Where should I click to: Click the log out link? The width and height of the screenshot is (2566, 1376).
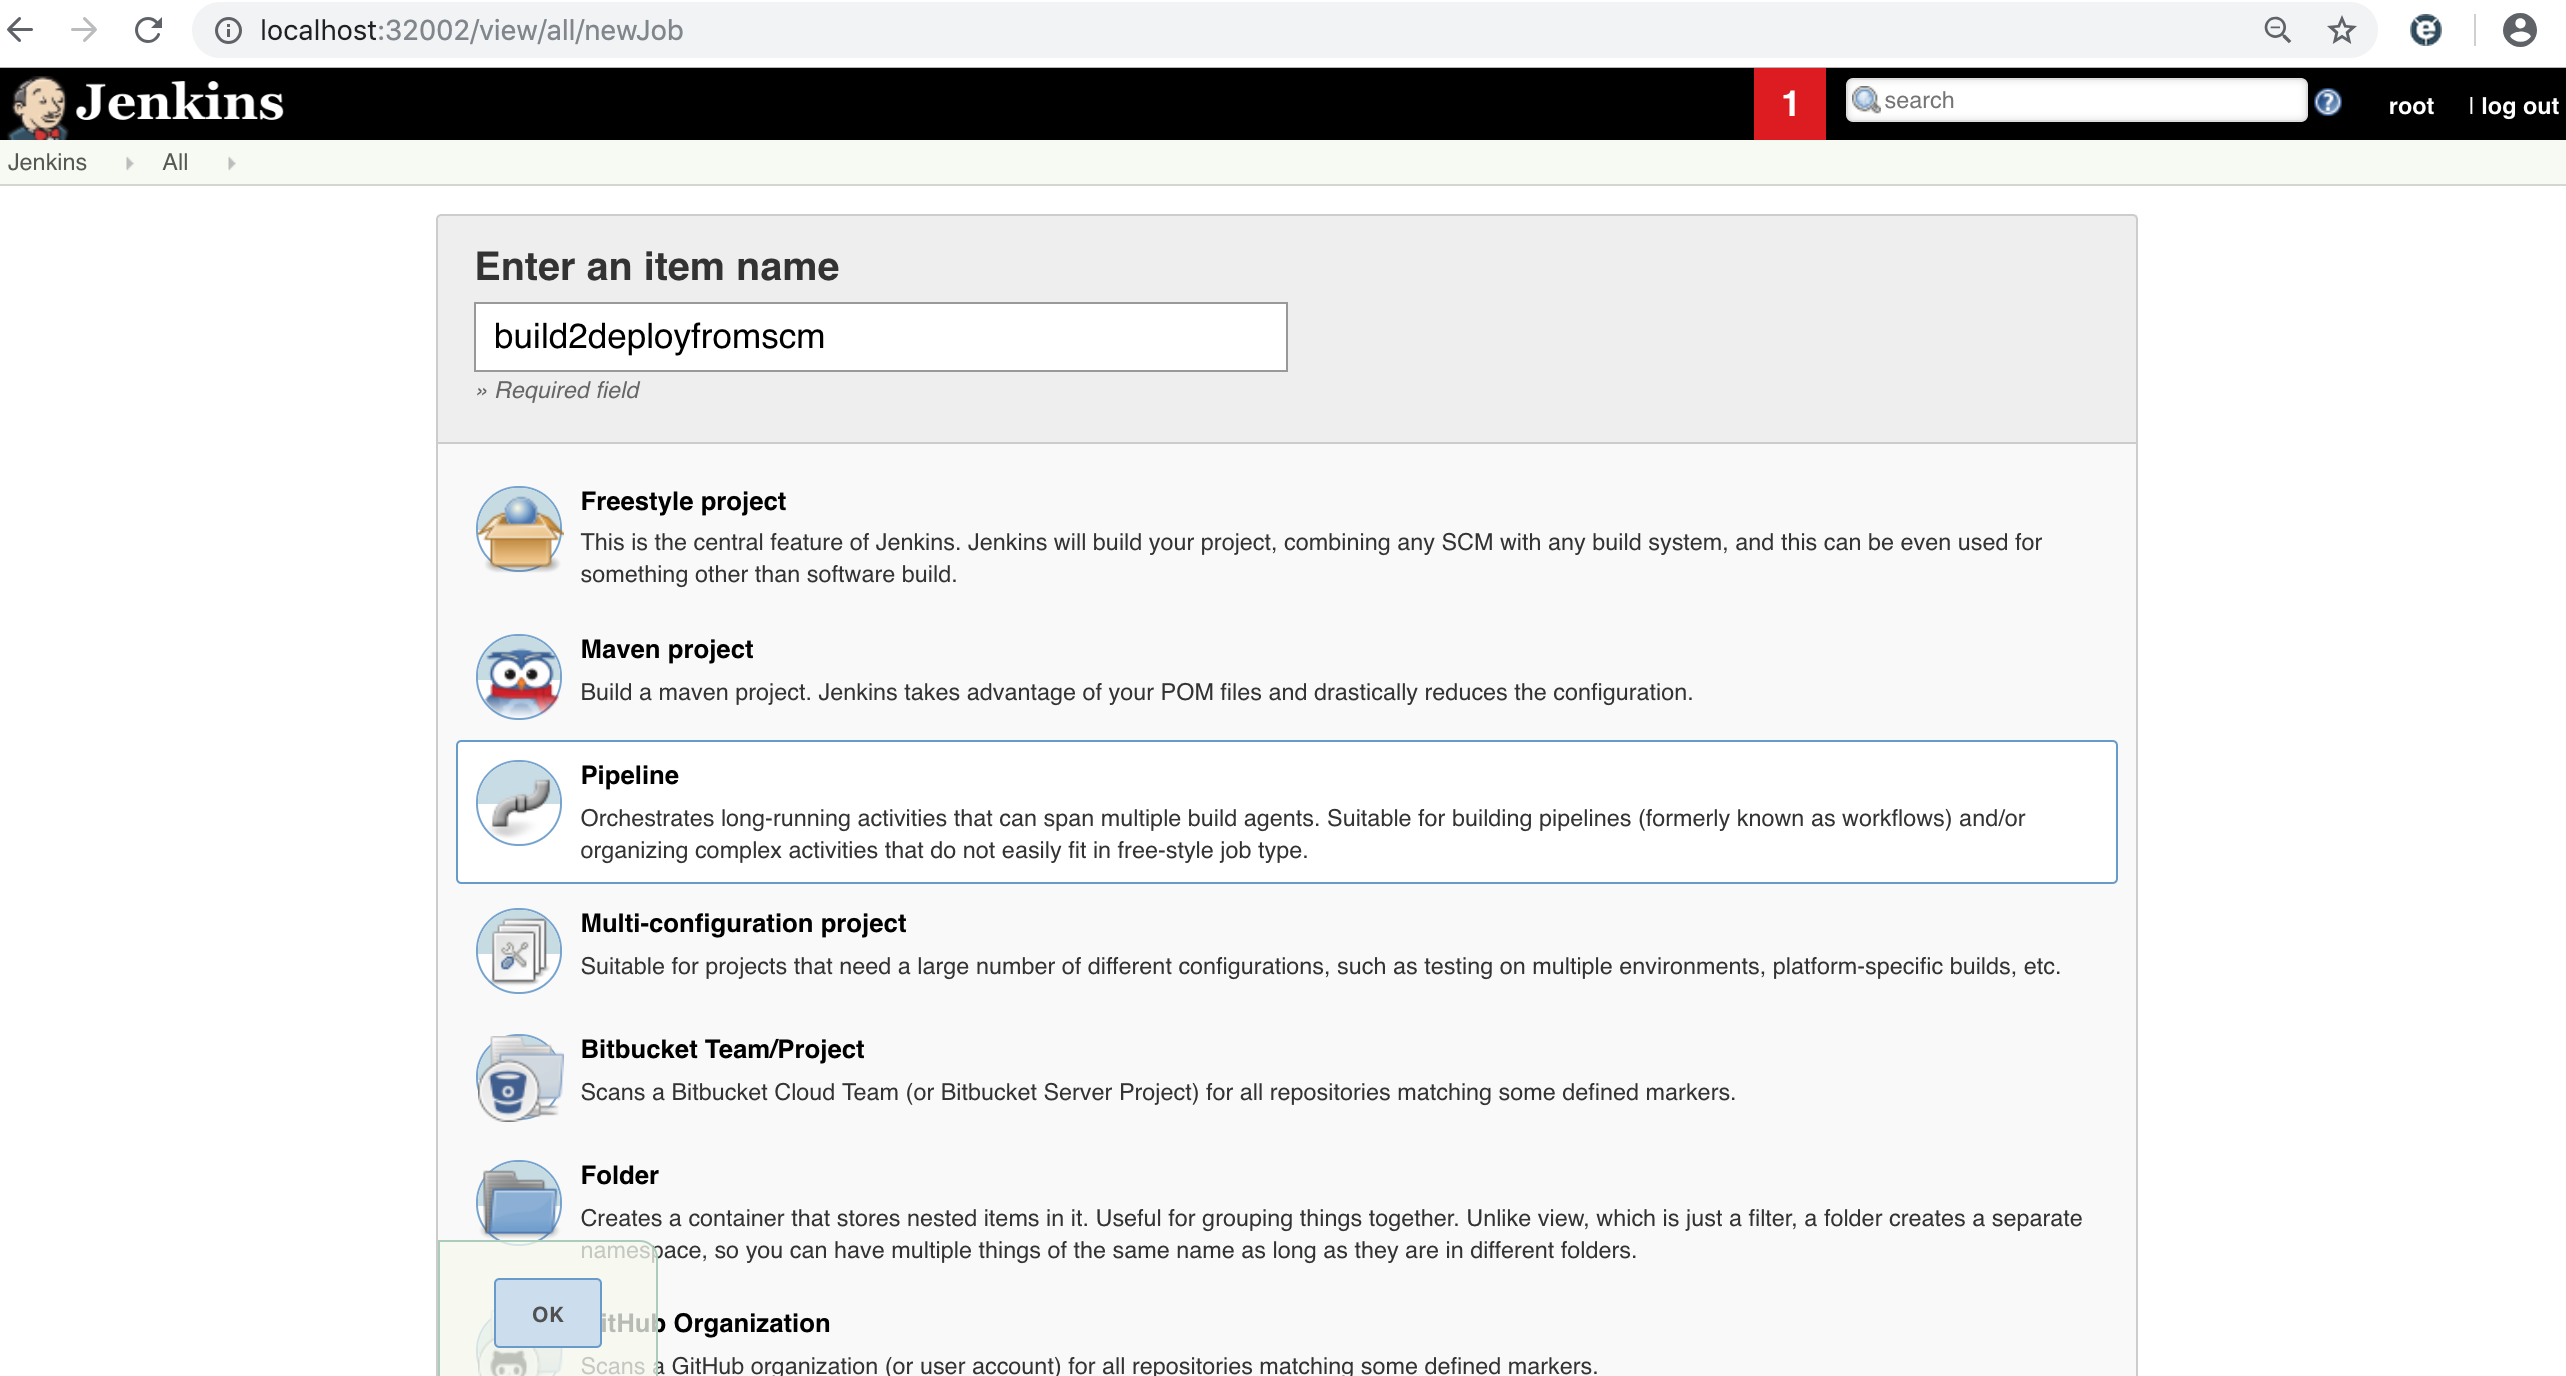tap(2518, 106)
